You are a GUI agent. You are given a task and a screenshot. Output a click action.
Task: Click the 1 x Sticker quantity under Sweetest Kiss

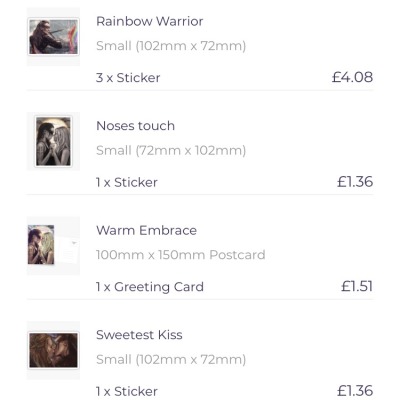pyautogui.click(x=127, y=391)
